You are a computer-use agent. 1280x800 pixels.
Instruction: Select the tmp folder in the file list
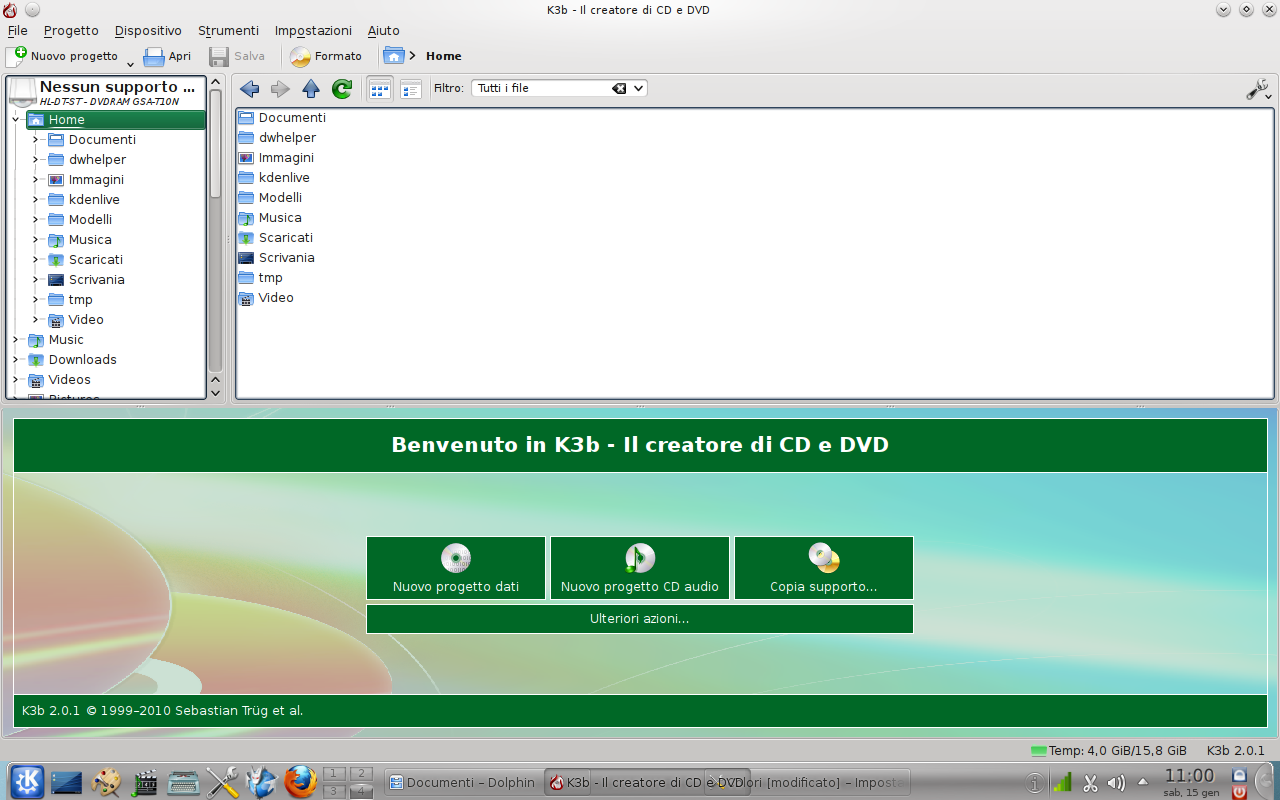[261, 277]
